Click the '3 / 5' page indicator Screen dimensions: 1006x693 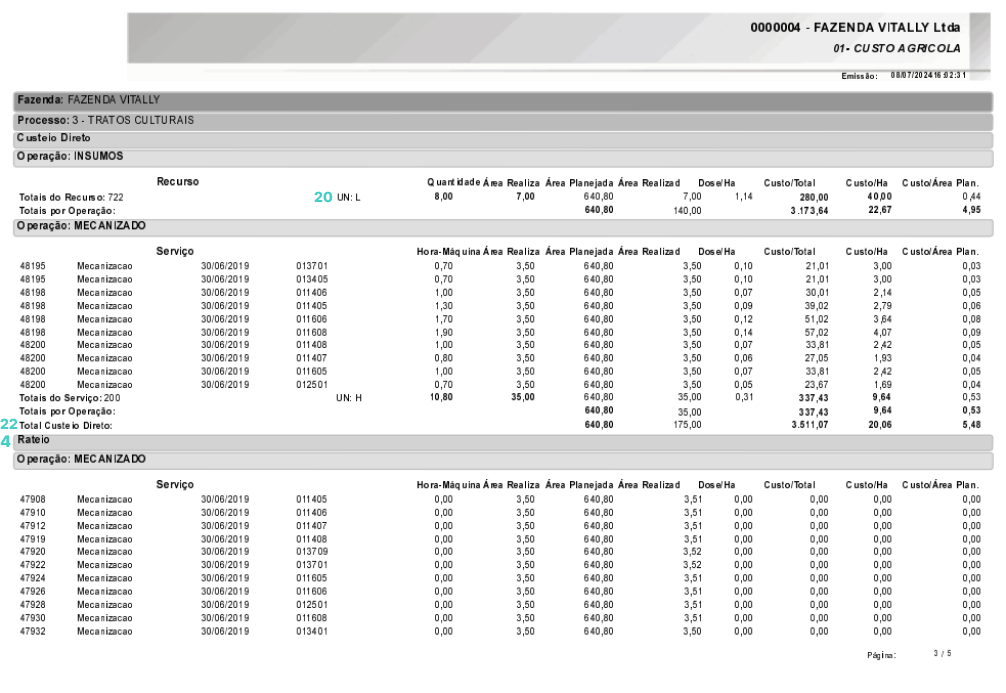(942, 654)
